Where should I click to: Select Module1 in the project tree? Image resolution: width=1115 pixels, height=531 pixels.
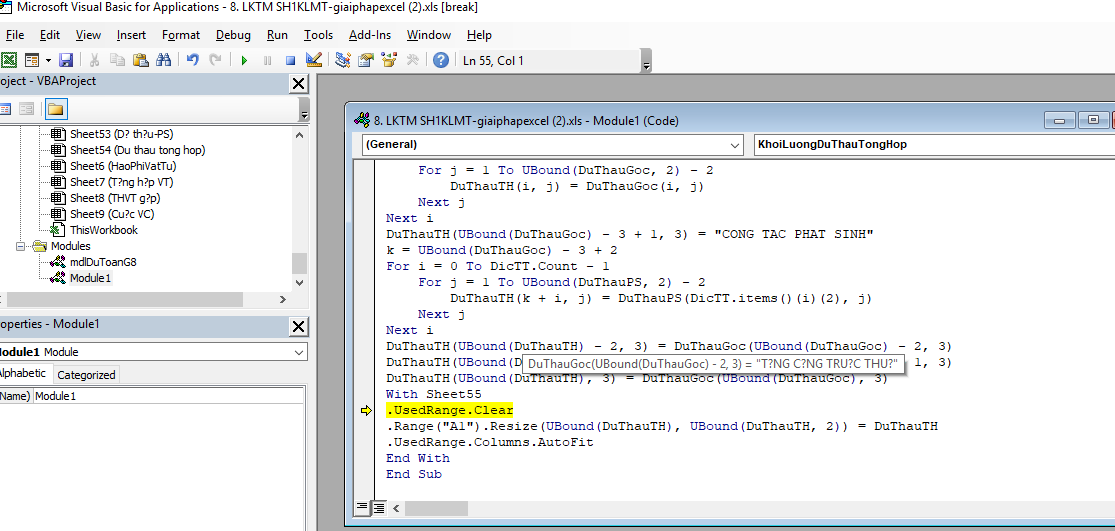tap(90, 278)
